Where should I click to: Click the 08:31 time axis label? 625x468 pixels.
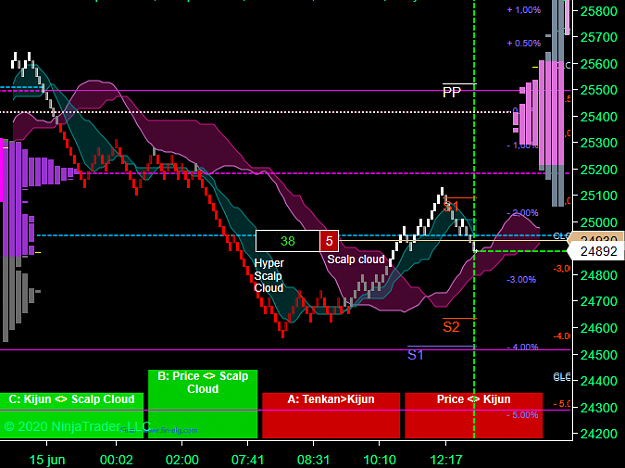(314, 460)
